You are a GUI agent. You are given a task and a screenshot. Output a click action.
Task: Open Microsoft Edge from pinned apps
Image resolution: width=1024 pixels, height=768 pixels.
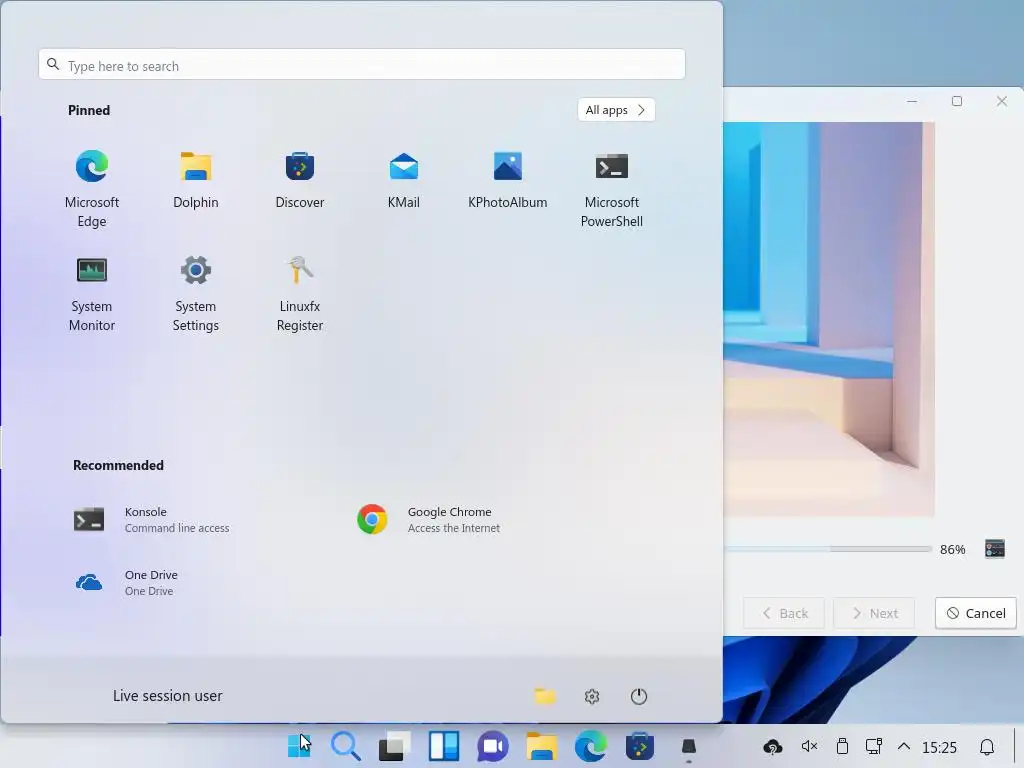click(91, 188)
